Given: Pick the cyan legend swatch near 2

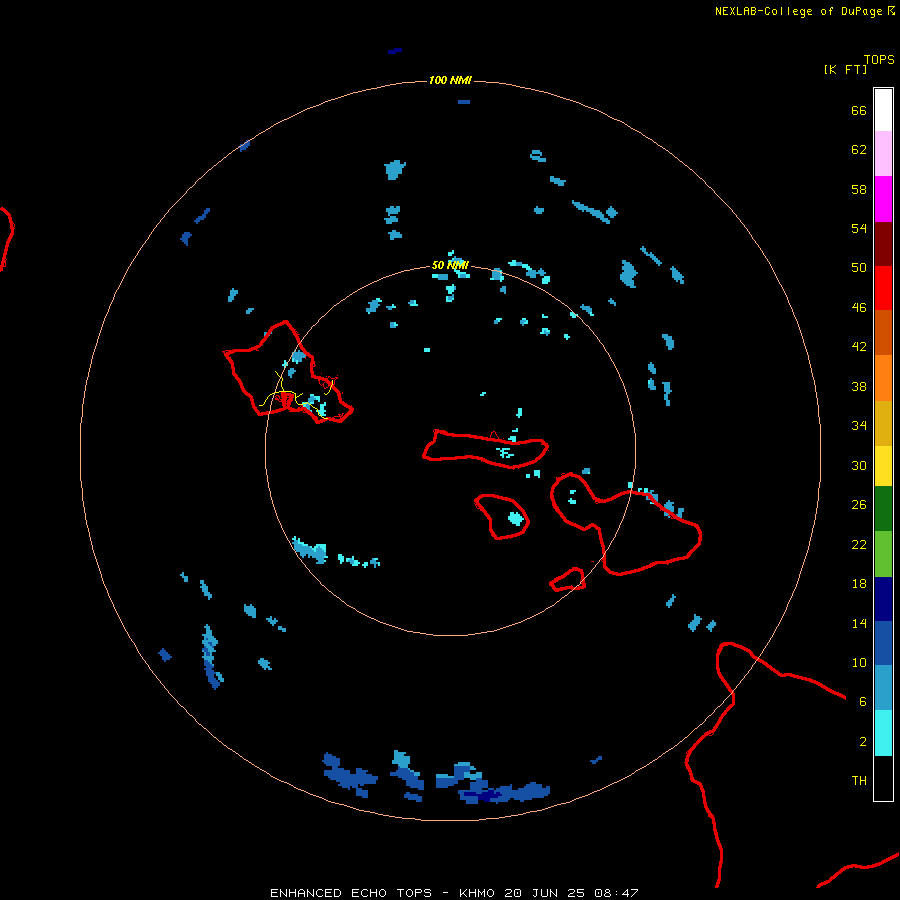Looking at the screenshot, I should point(883,733).
